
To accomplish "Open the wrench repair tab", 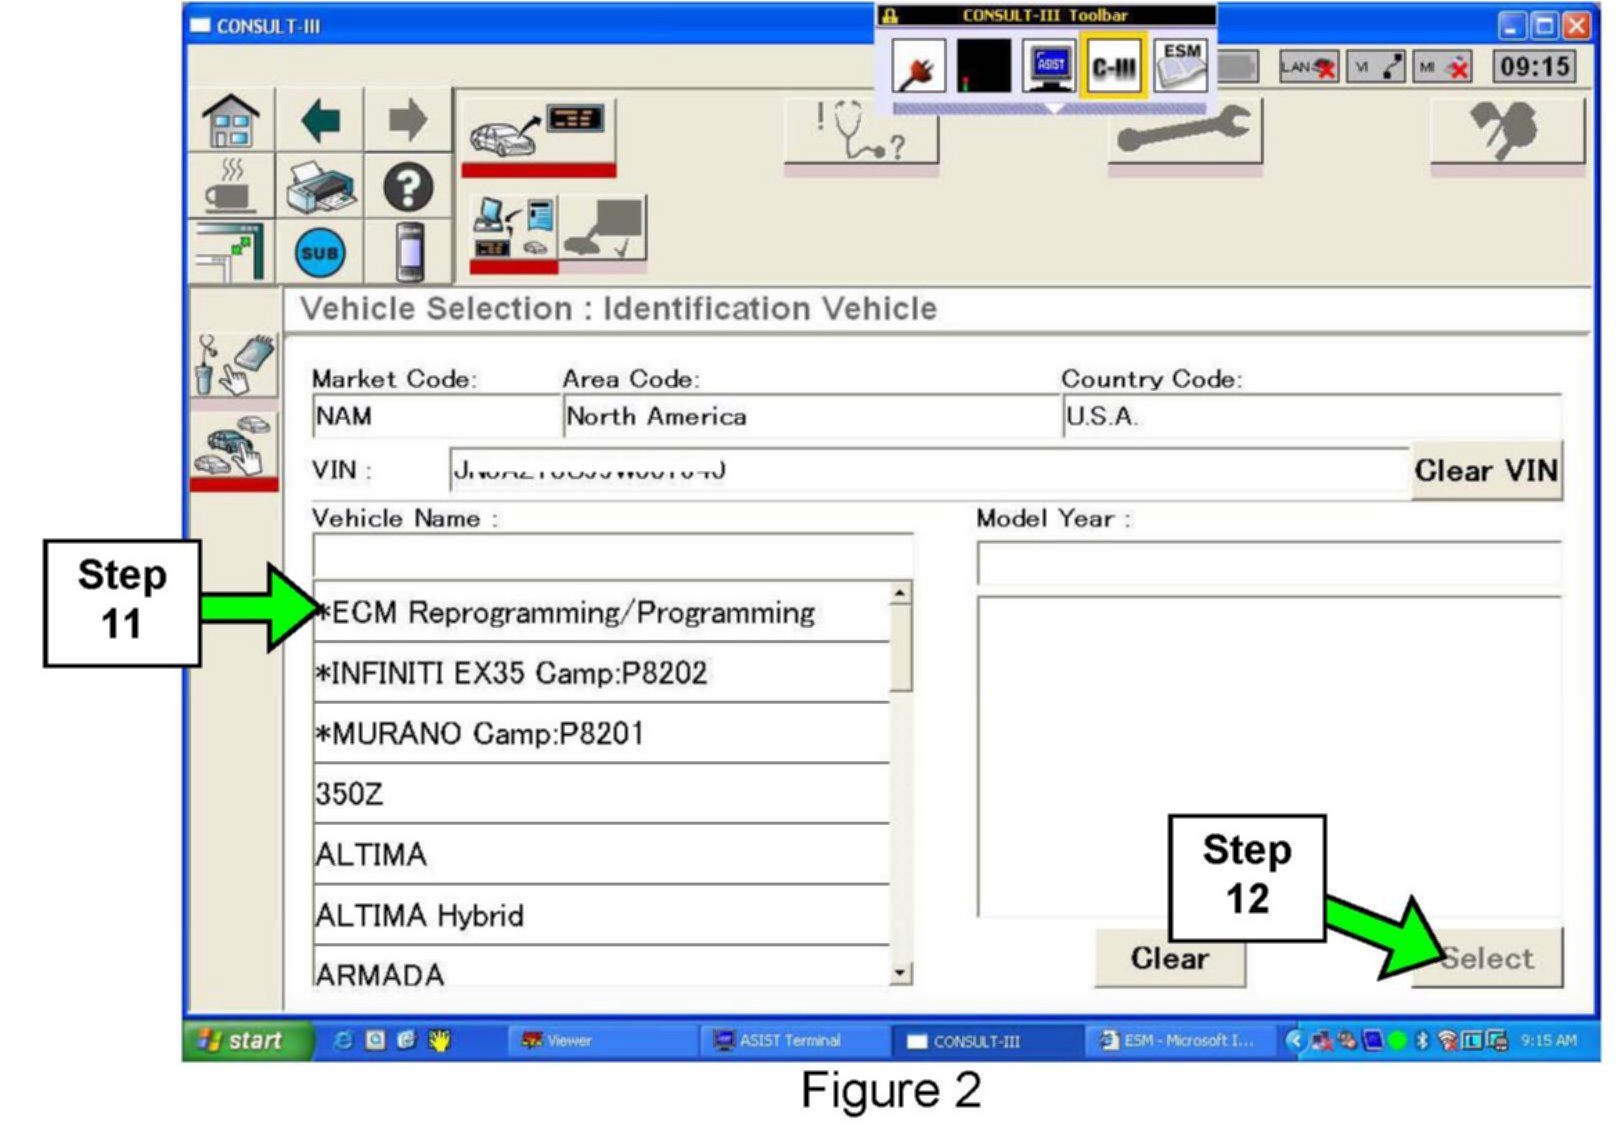I will [x=1185, y=131].
